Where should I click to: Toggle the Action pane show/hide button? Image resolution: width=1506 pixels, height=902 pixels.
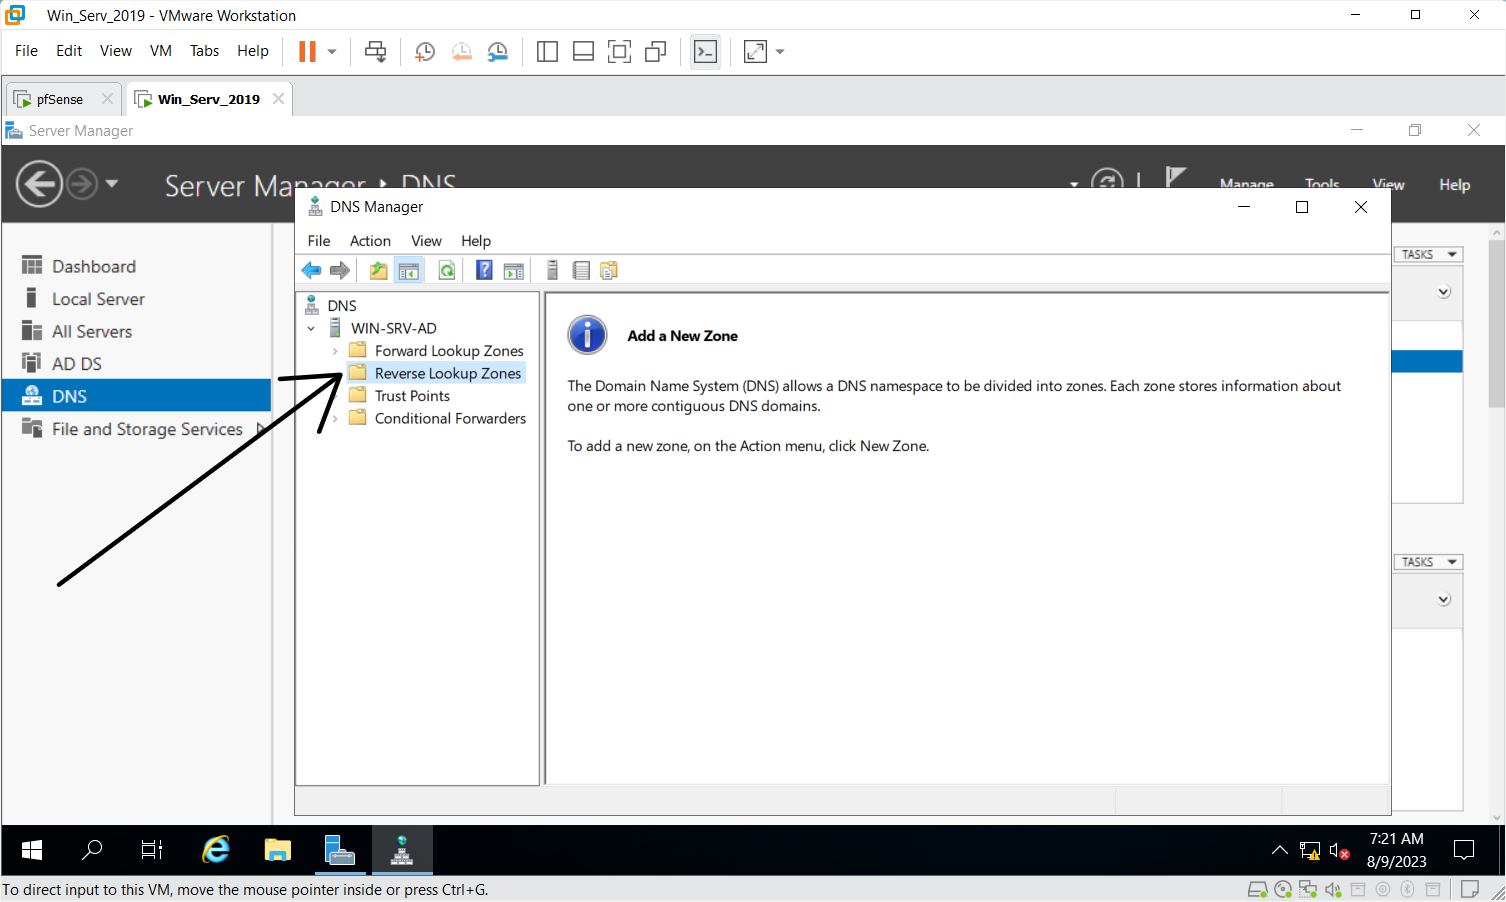514,270
